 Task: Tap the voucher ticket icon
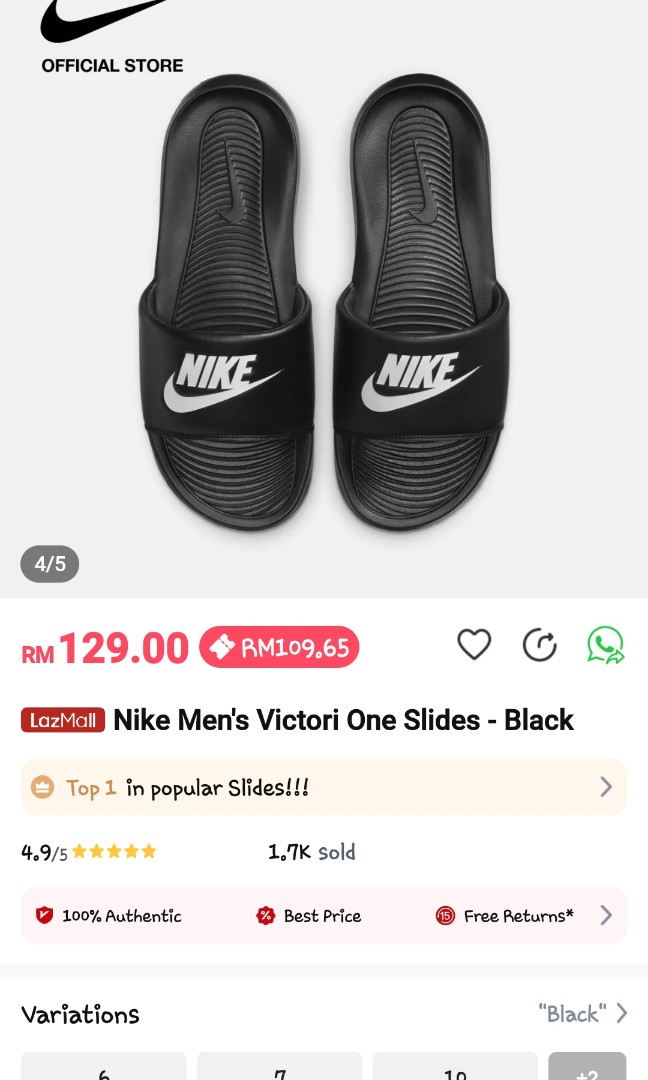(224, 646)
